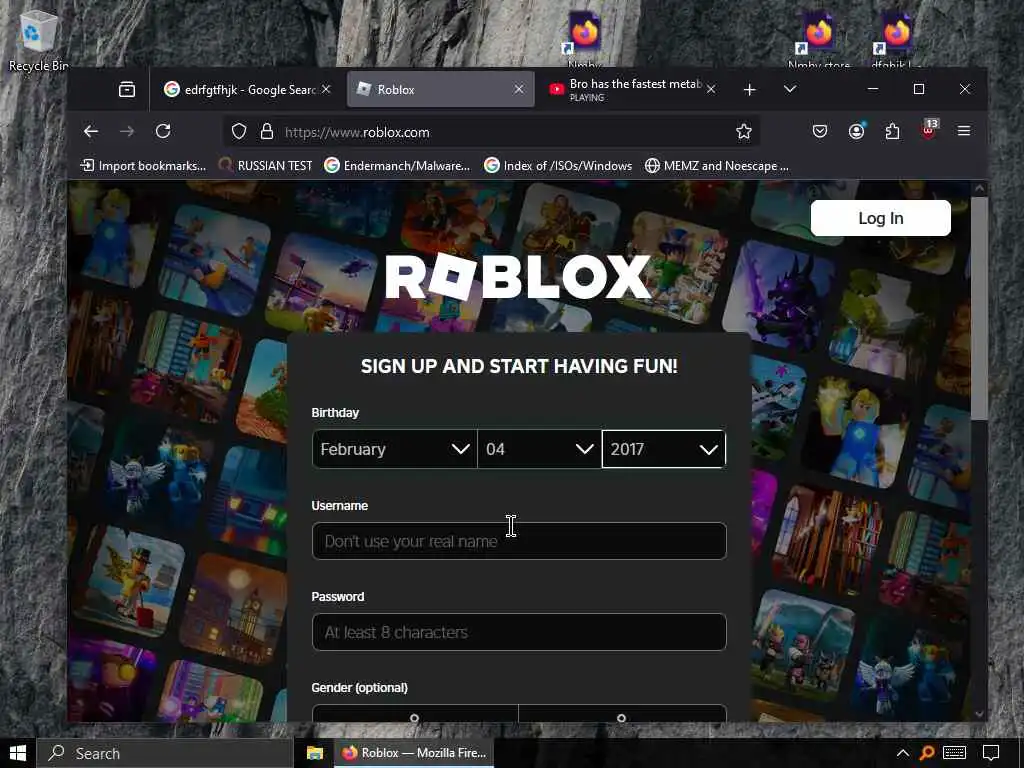Open the Pocket save icon

(820, 131)
